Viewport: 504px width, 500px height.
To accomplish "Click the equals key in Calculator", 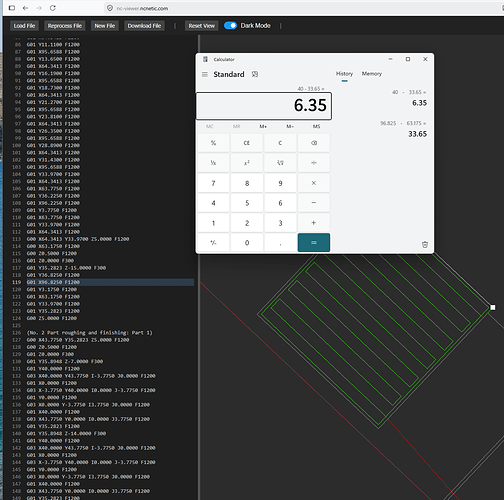I will tap(314, 243).
